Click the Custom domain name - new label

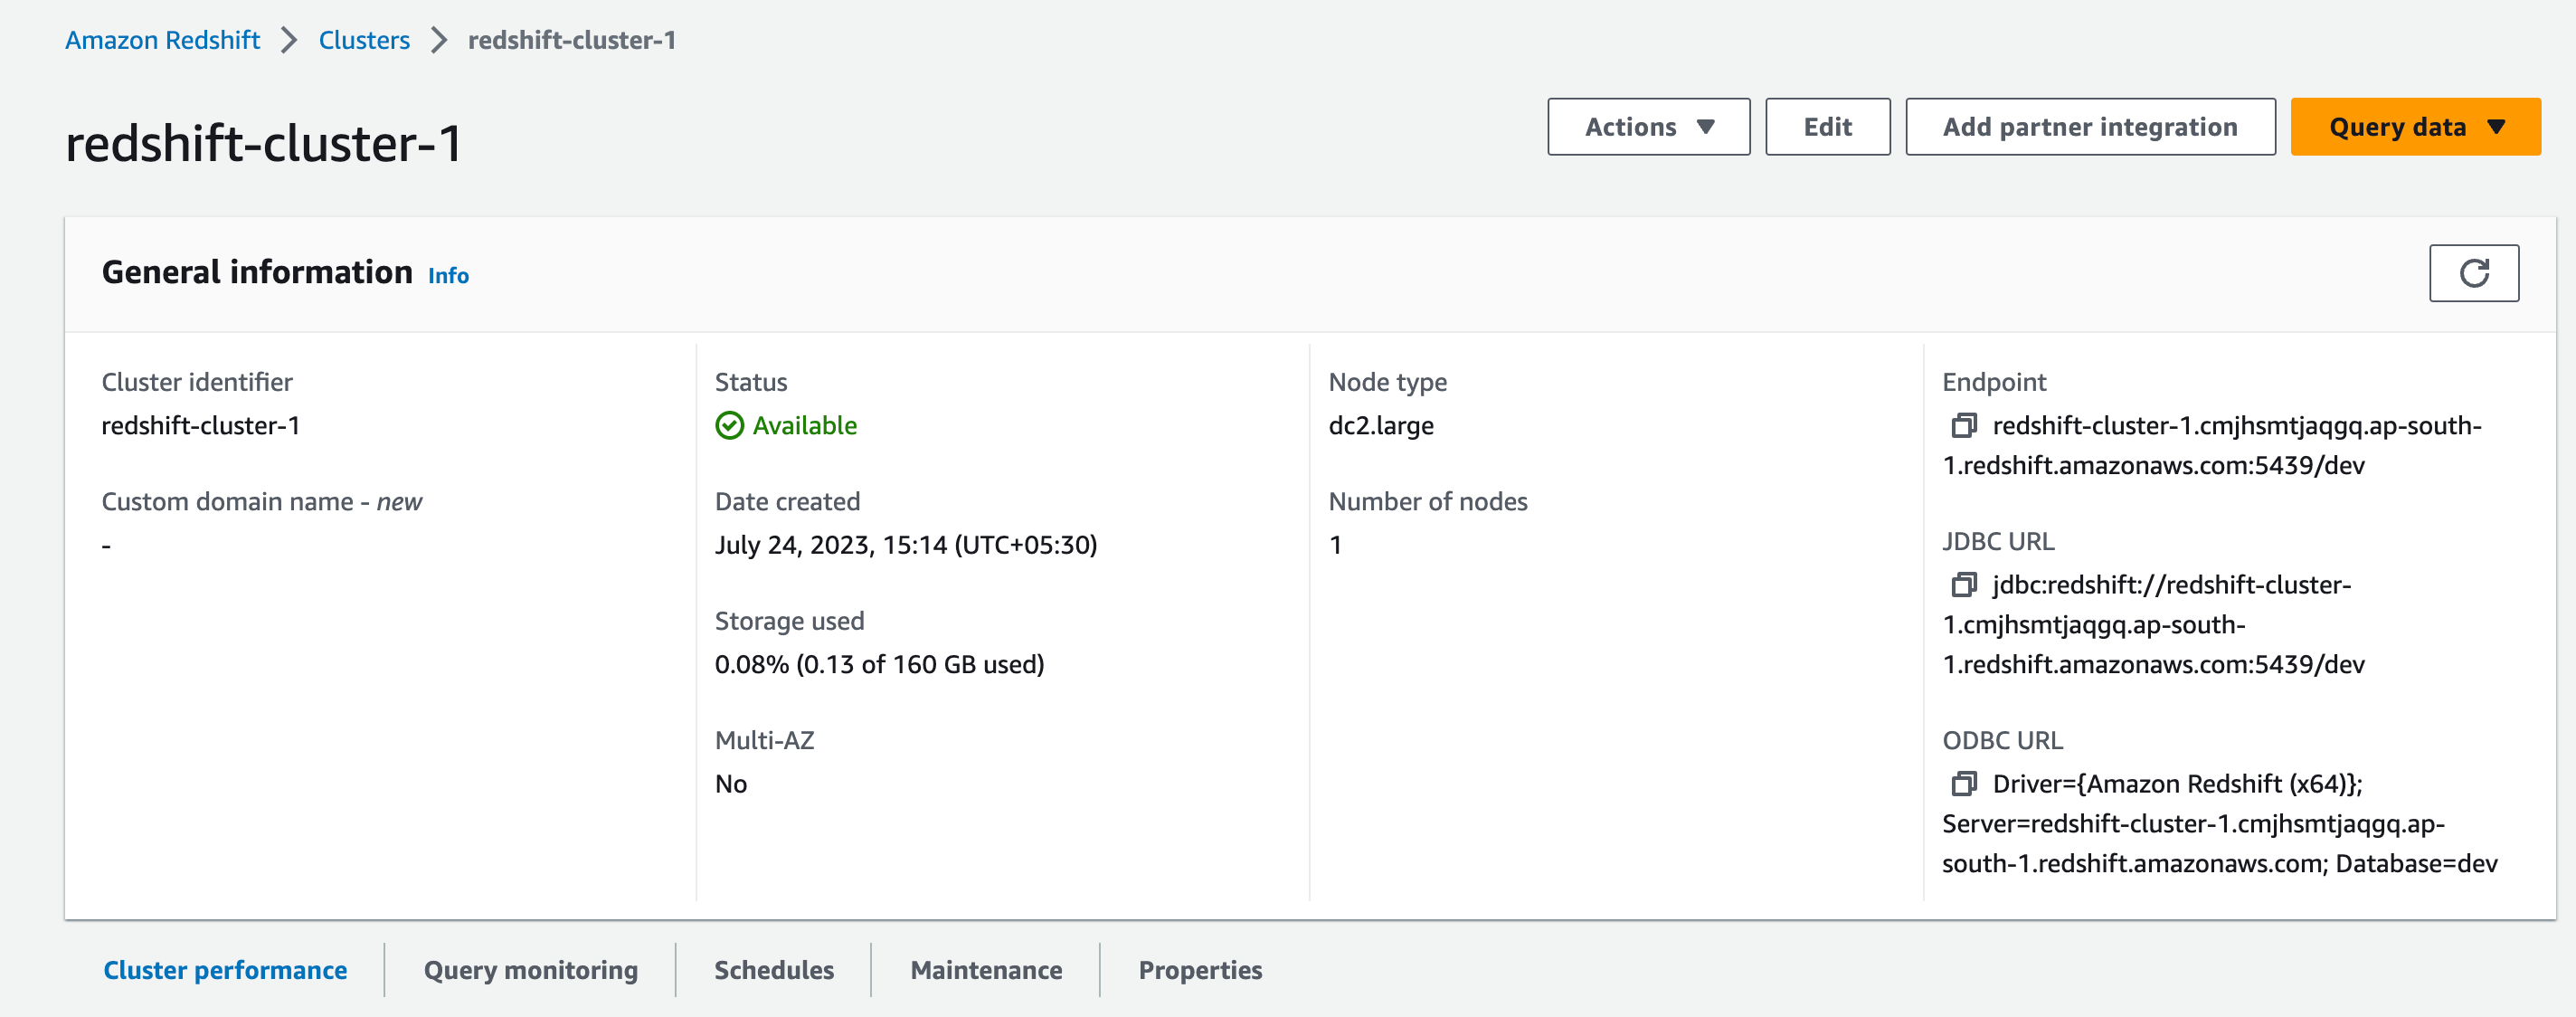262,502
